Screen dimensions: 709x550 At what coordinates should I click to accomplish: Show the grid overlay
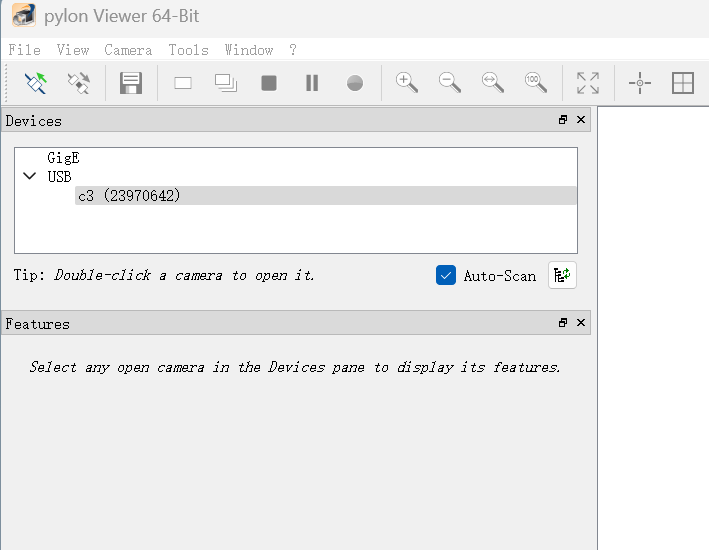coord(683,83)
